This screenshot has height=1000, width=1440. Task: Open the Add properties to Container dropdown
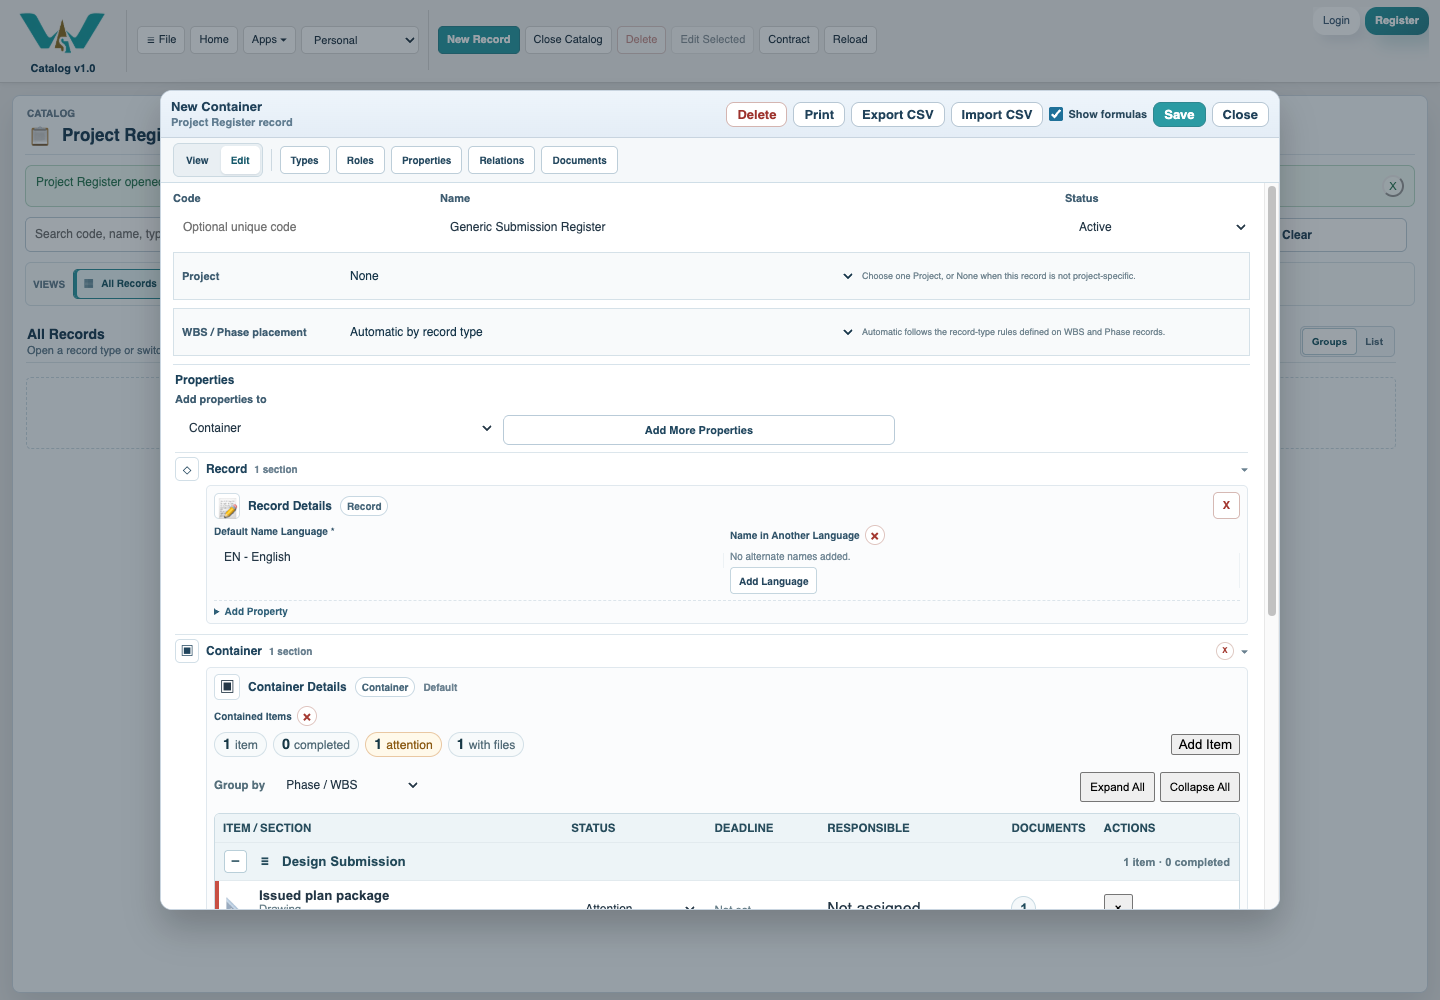pyautogui.click(x=337, y=428)
